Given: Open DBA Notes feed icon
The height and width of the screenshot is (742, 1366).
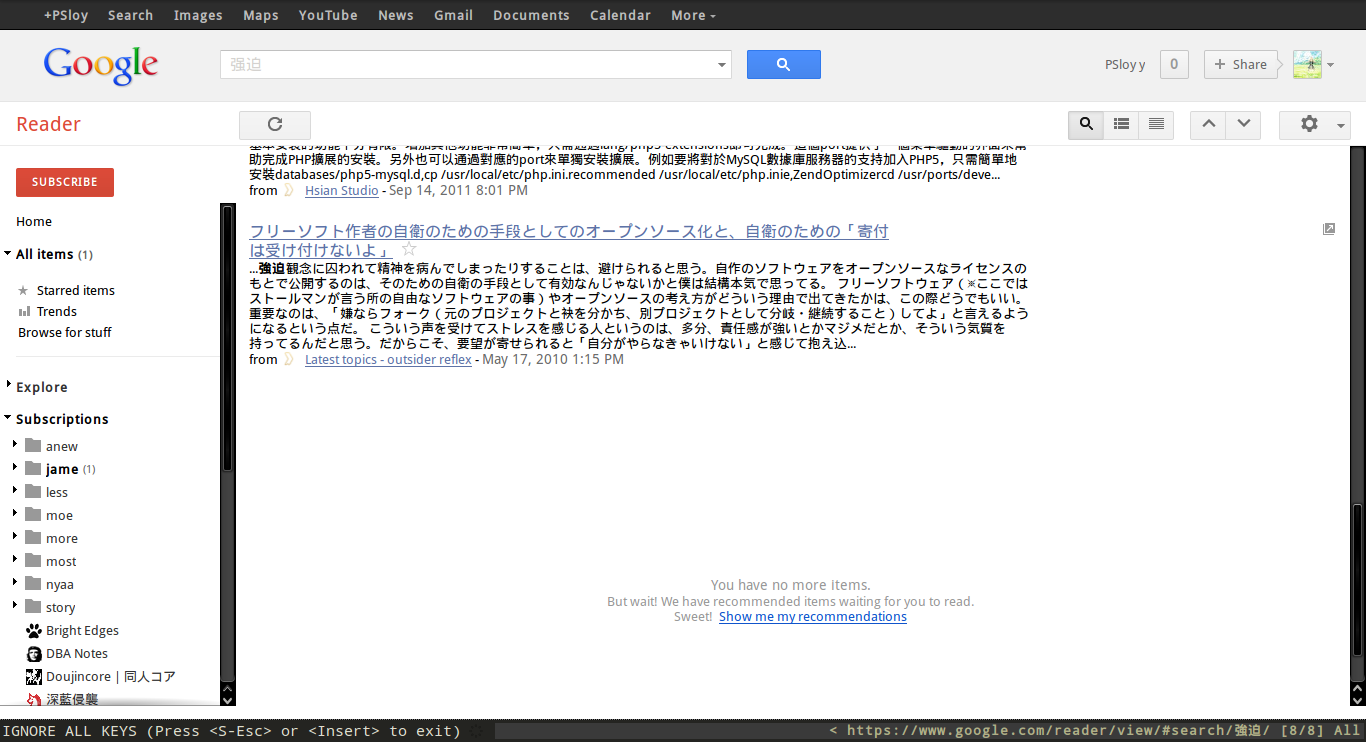Looking at the screenshot, I should 34,654.
